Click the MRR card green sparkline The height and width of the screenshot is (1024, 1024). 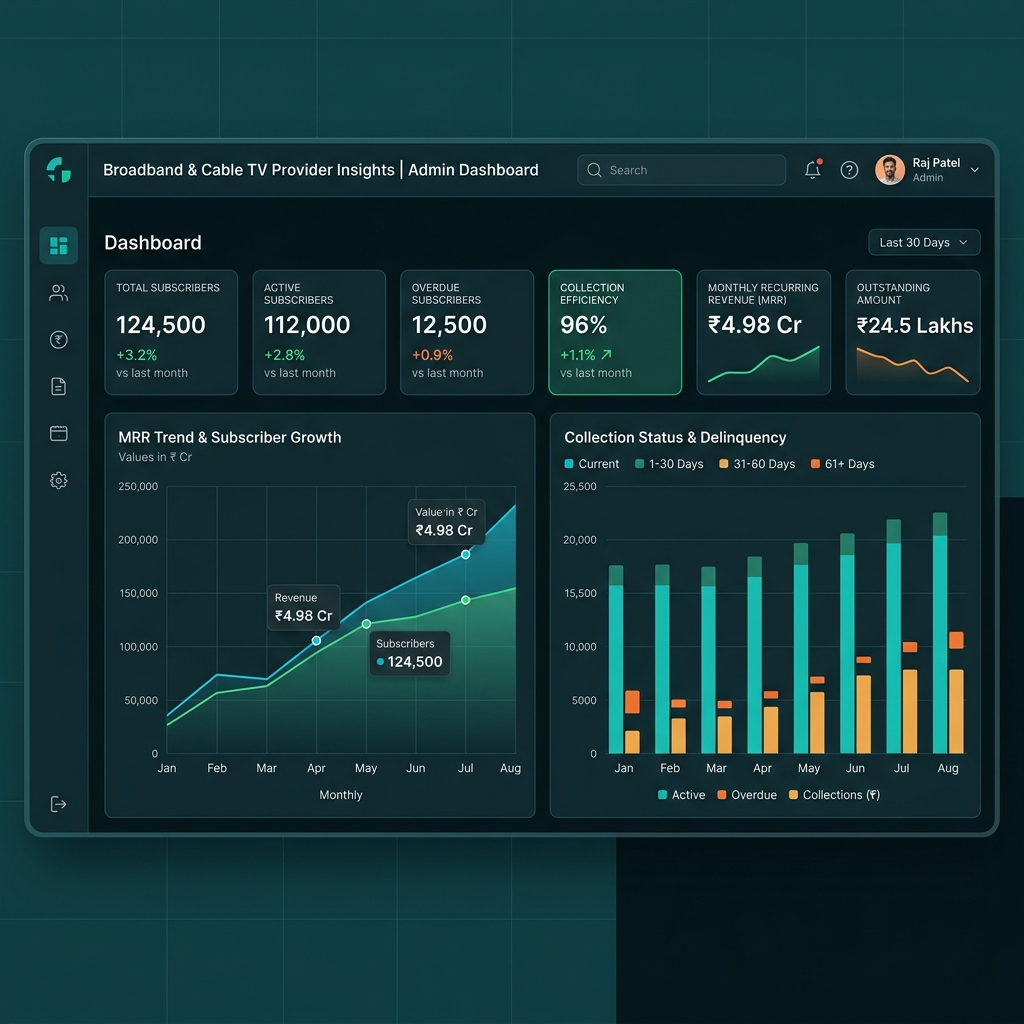[763, 364]
